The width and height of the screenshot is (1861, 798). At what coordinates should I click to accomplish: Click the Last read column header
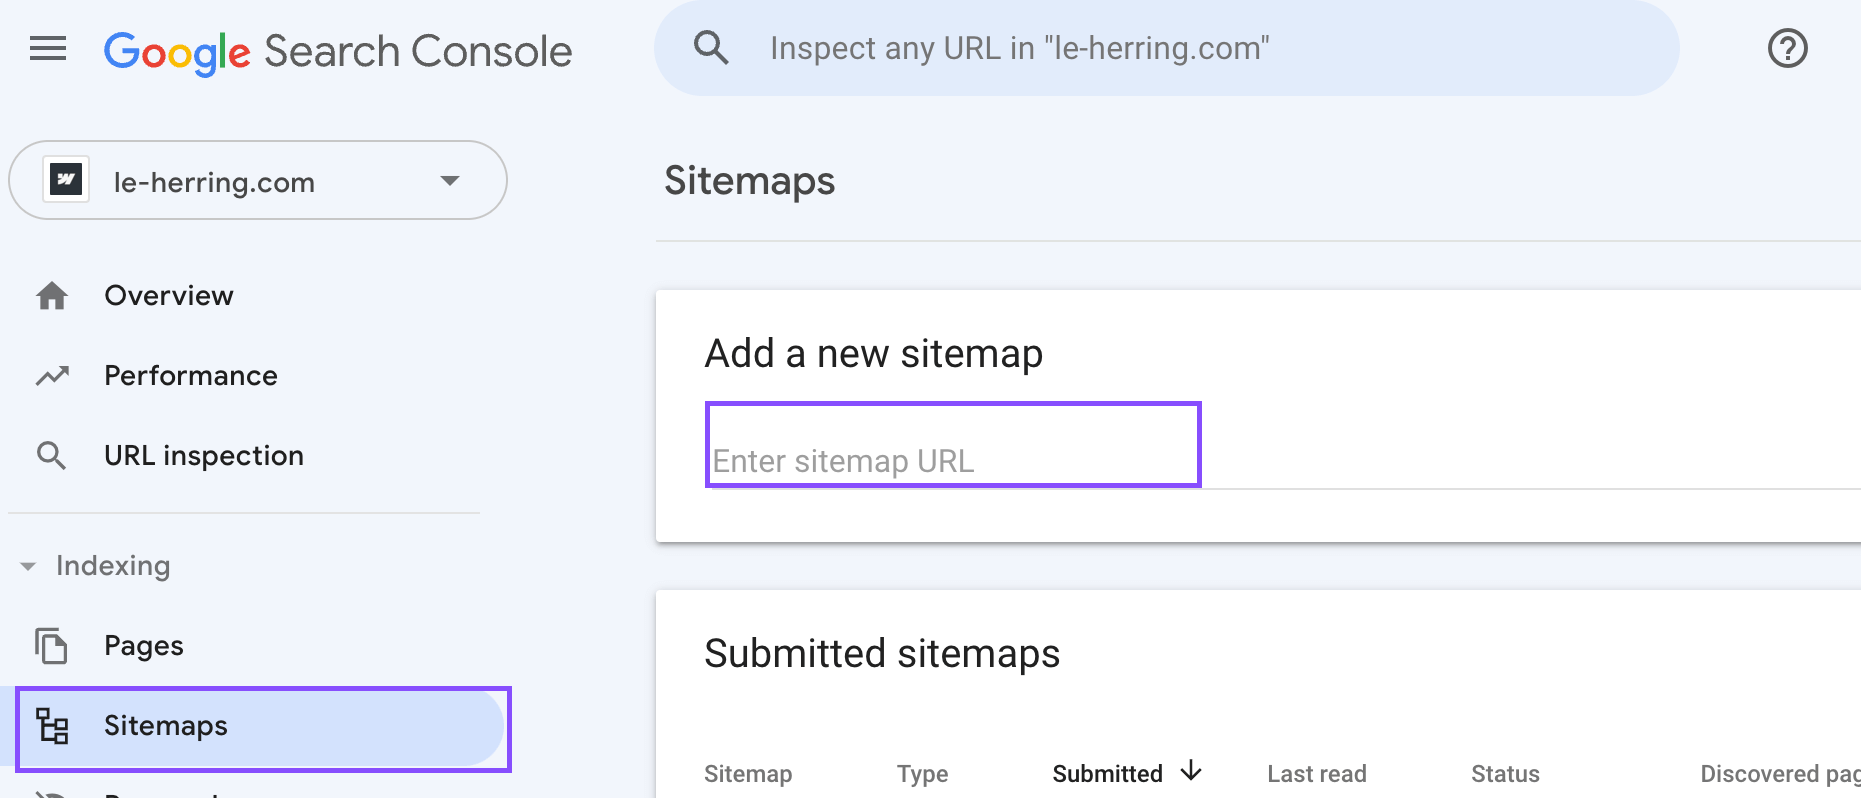point(1316,774)
